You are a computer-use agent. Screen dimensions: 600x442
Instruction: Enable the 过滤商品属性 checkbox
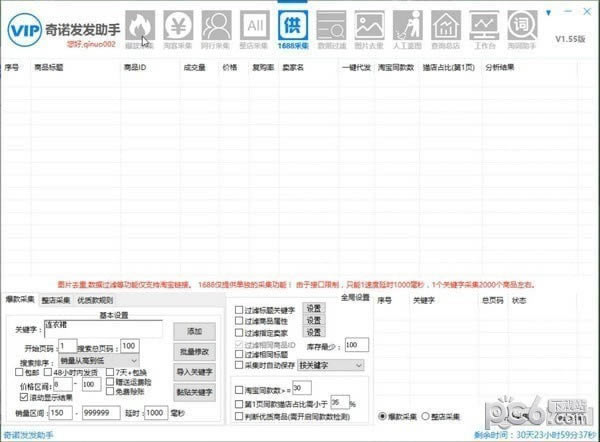[239, 321]
